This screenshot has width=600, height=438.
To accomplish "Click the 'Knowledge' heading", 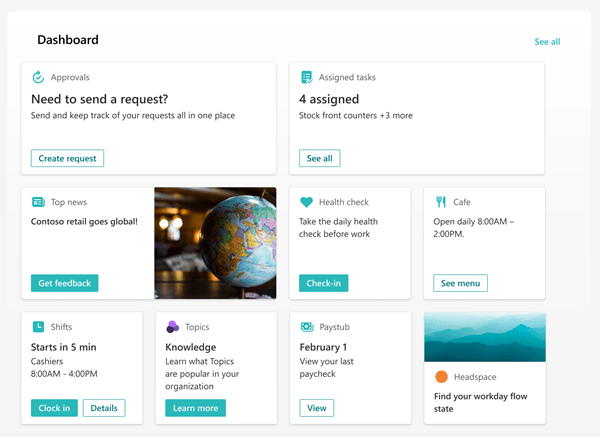I will coord(191,347).
